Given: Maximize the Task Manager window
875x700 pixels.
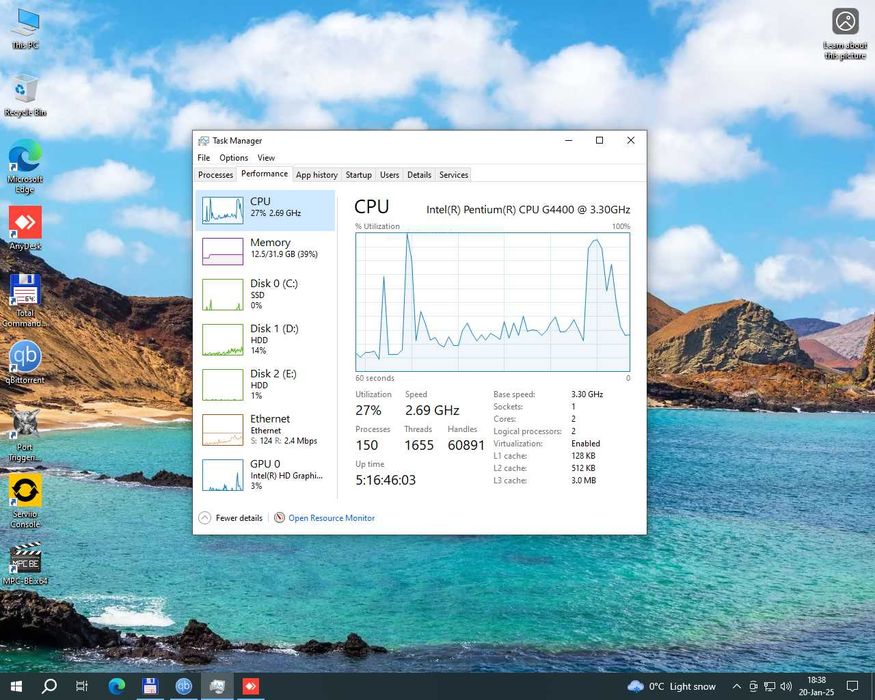Looking at the screenshot, I should (599, 141).
